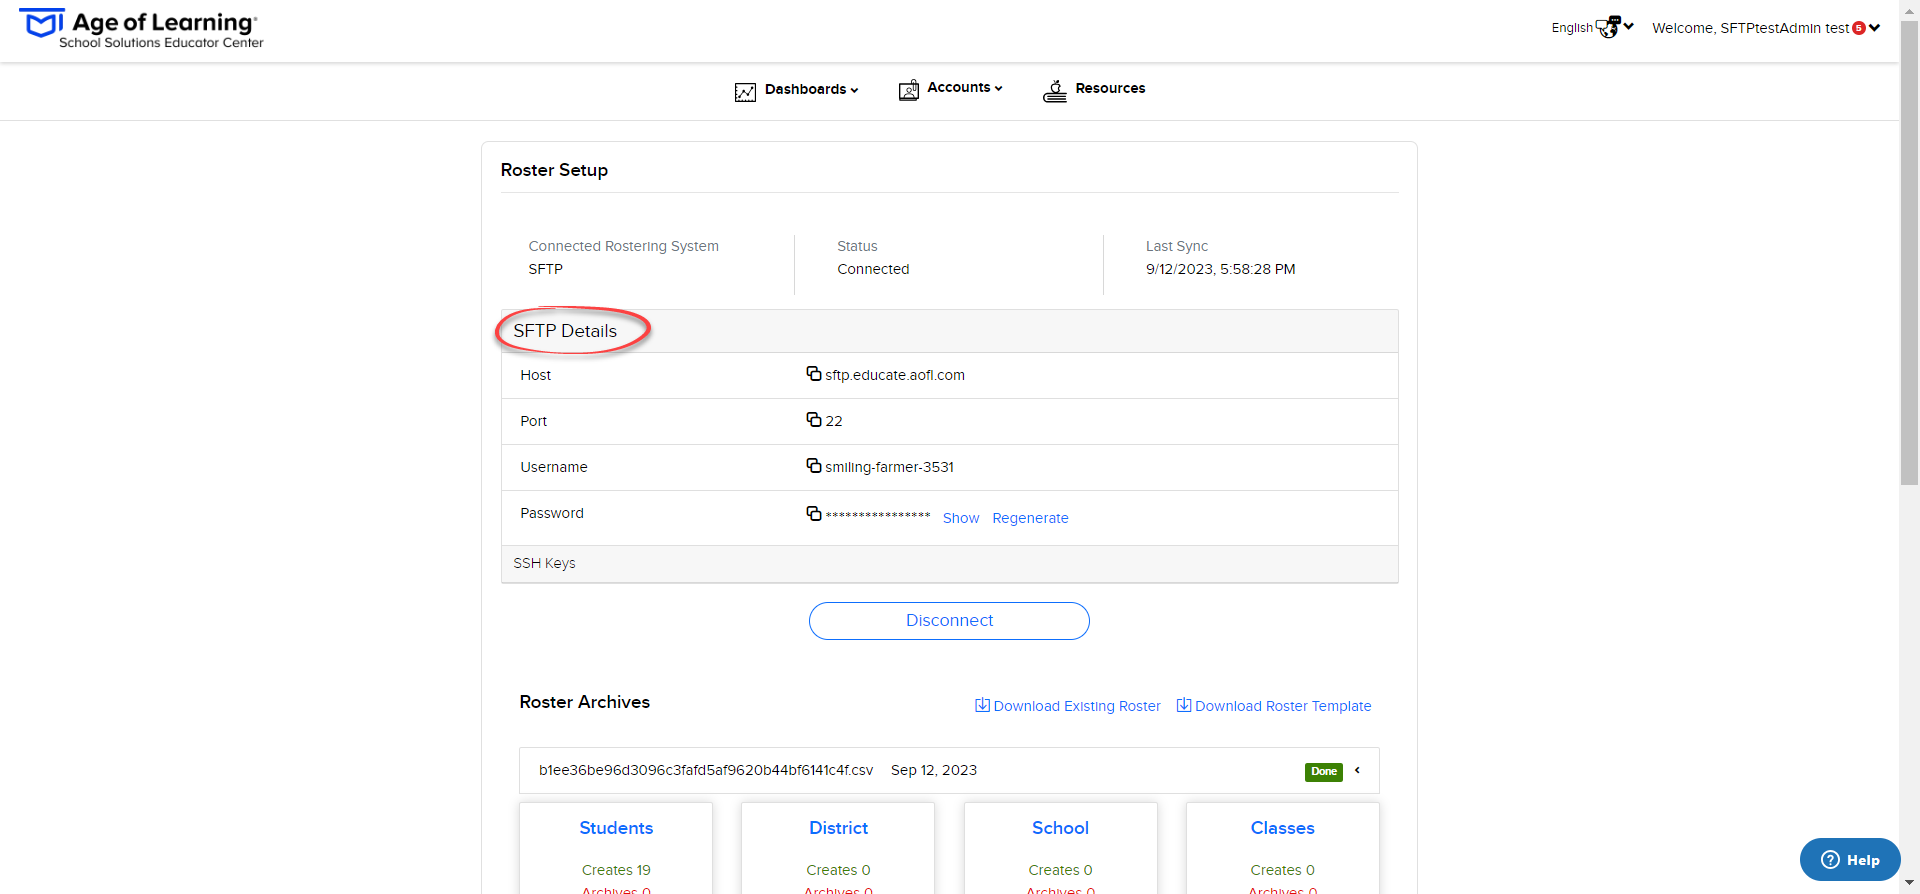1920x894 pixels.
Task: Collapse the roster archive row chevron
Action: point(1357,770)
